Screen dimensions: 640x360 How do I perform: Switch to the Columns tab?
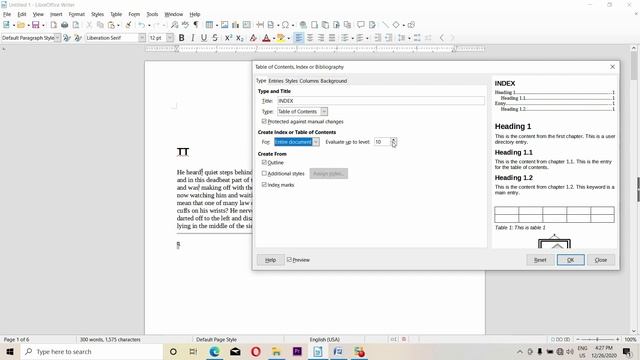click(x=309, y=81)
